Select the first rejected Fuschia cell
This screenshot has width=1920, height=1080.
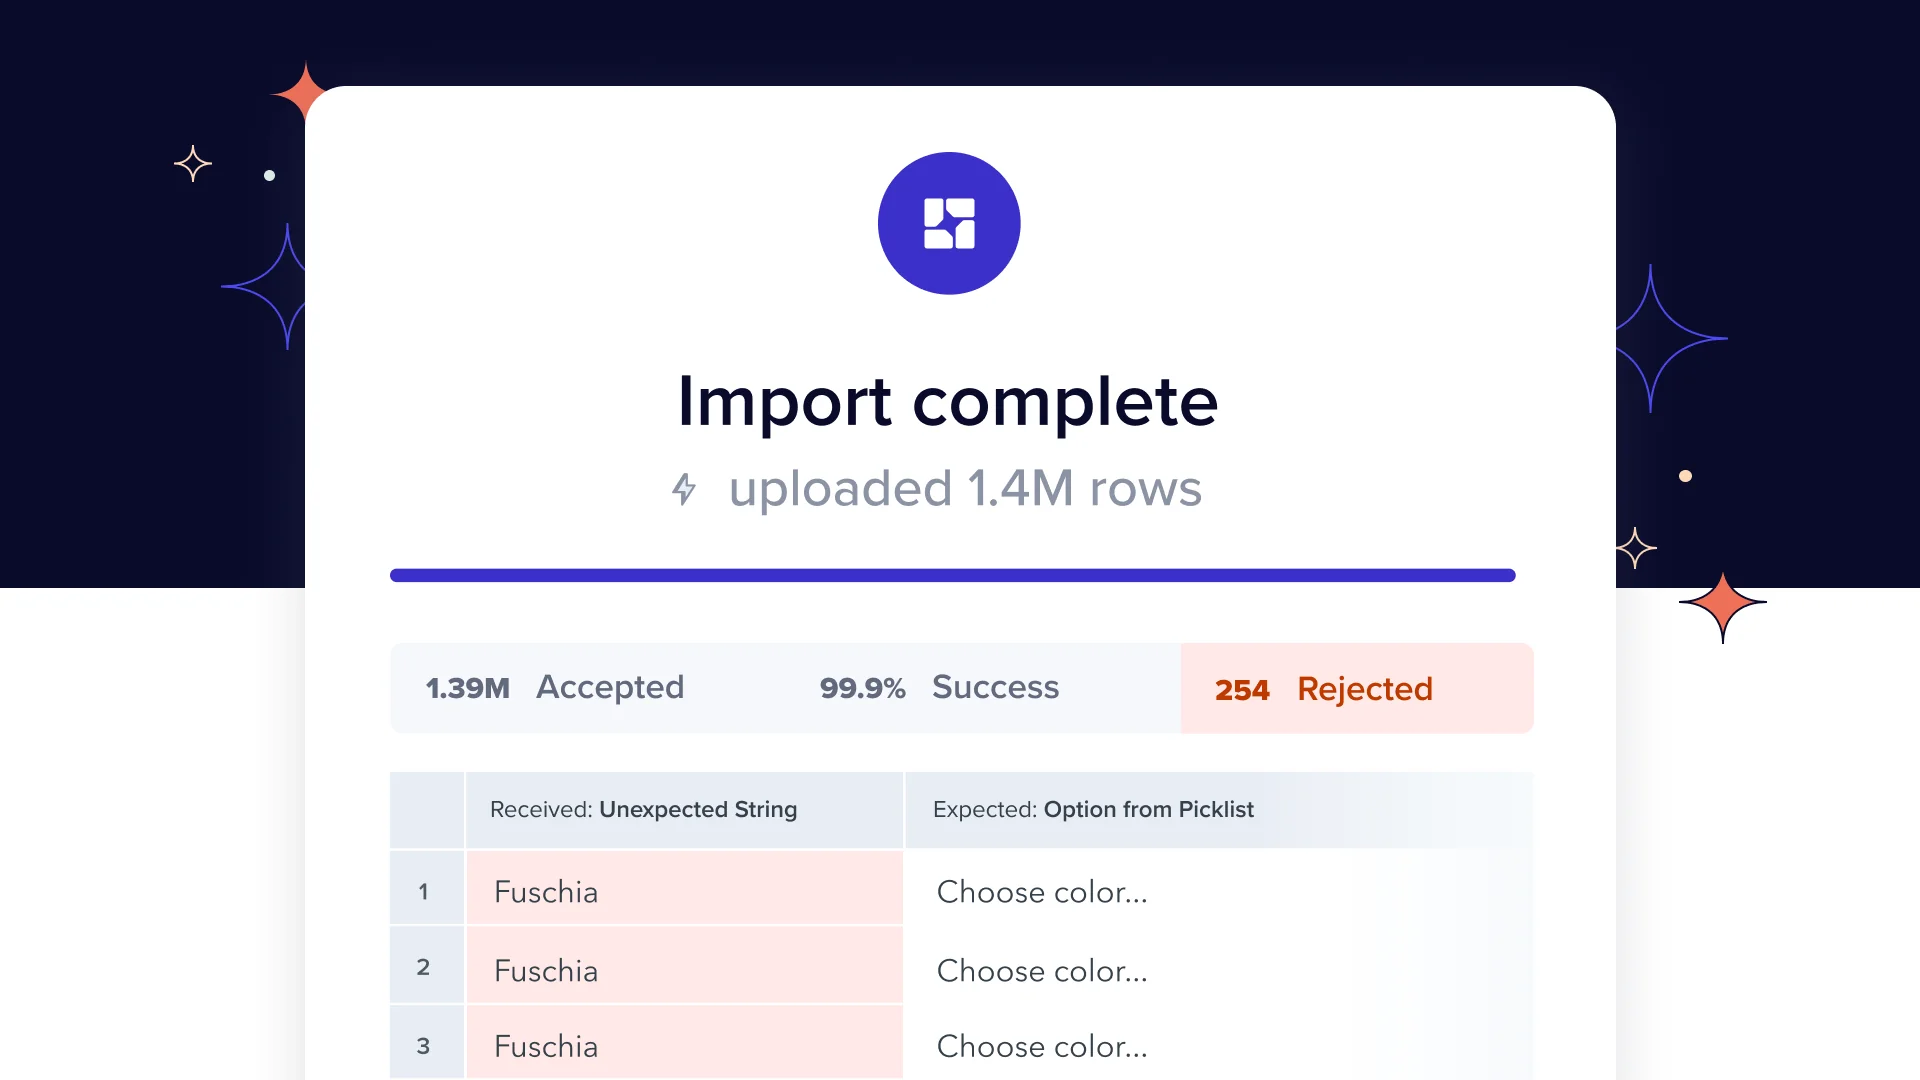684,889
